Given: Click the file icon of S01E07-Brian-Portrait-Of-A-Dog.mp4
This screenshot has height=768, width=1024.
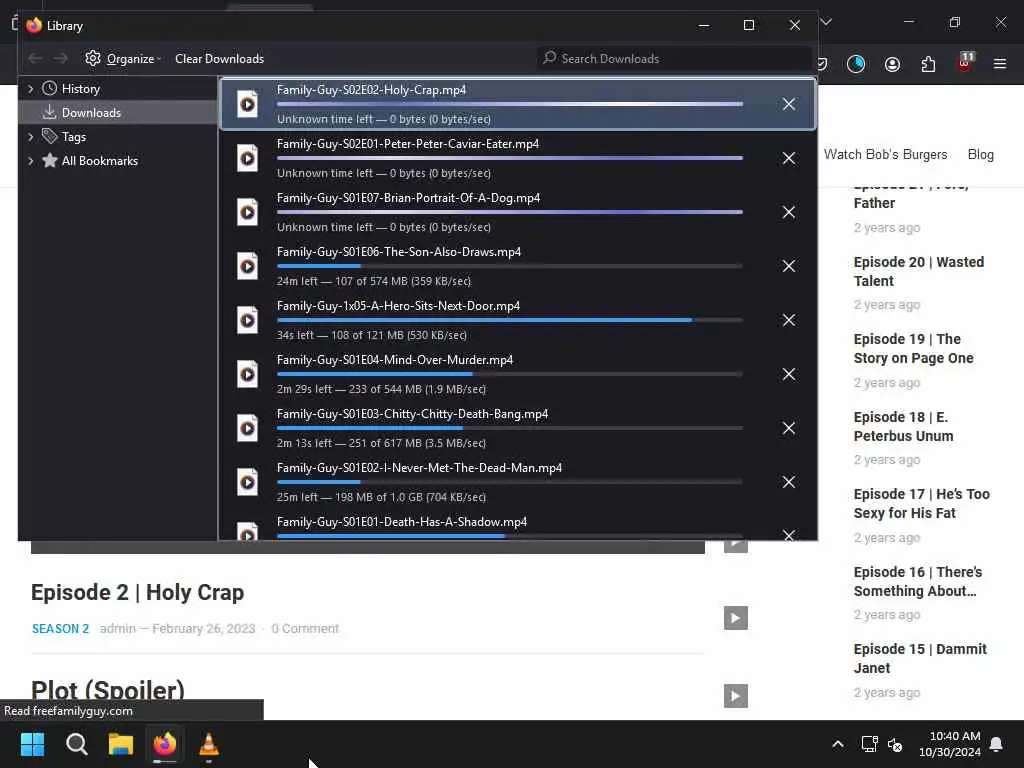Looking at the screenshot, I should (x=248, y=212).
